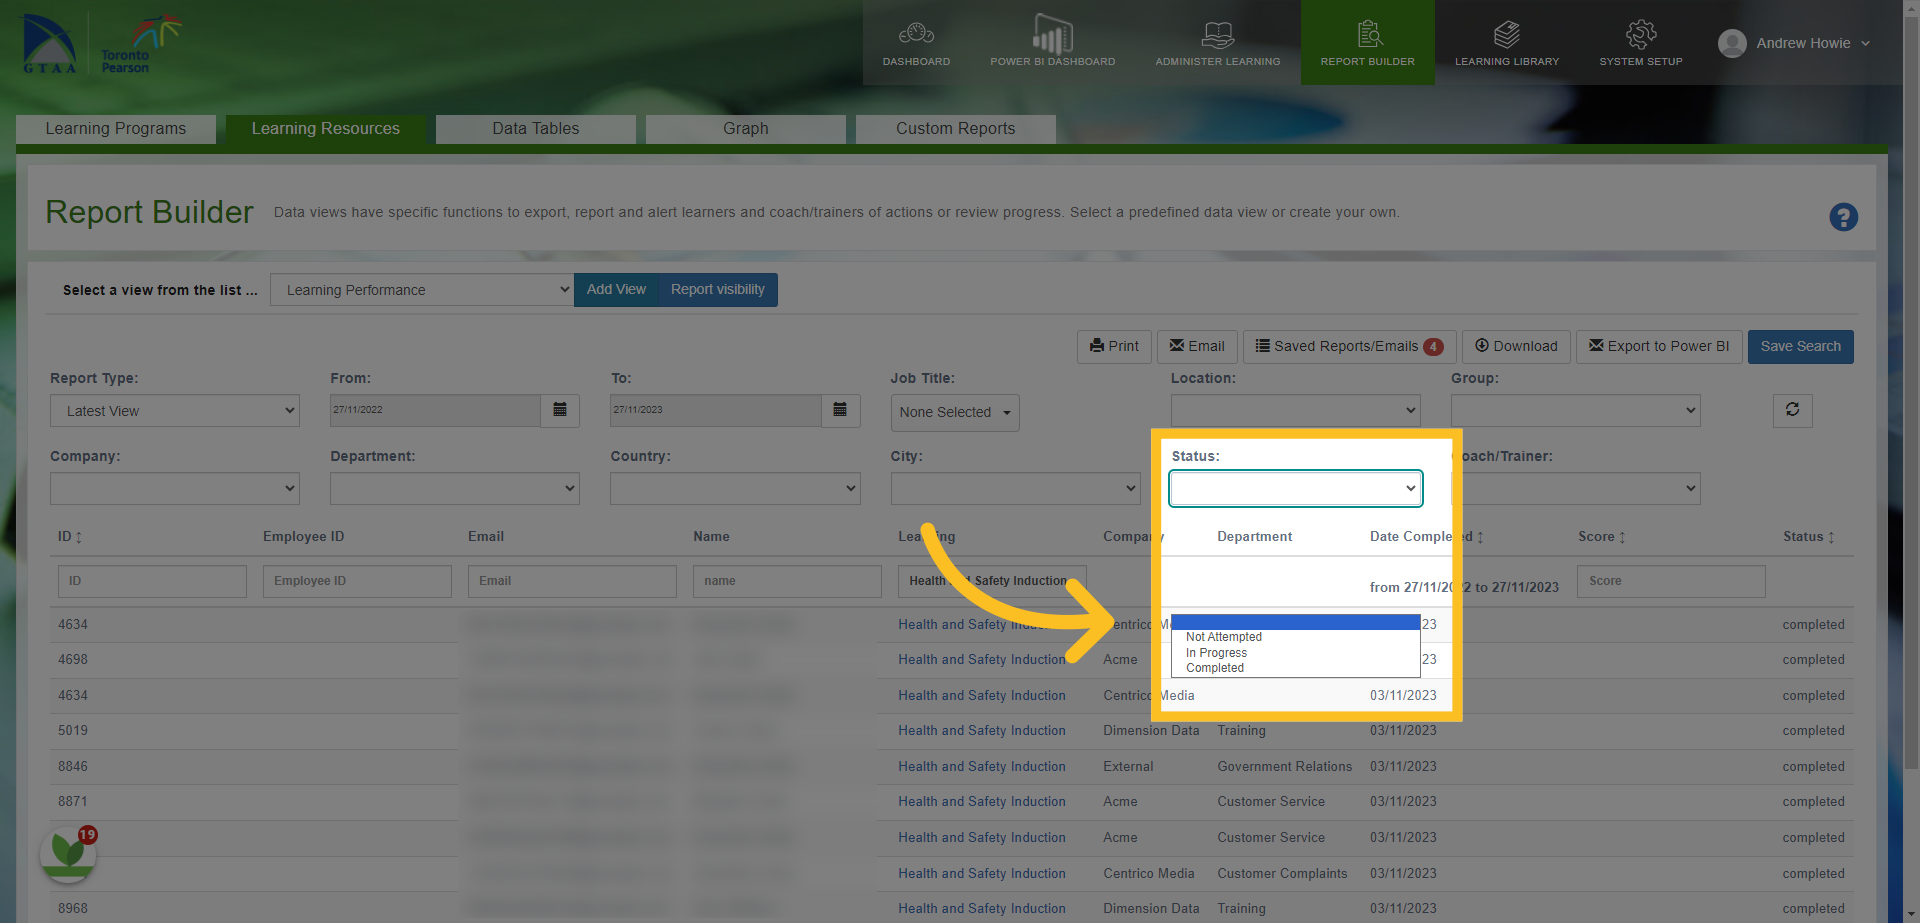The height and width of the screenshot is (923, 1920).
Task: Click the blue help question mark icon
Action: click(x=1843, y=217)
